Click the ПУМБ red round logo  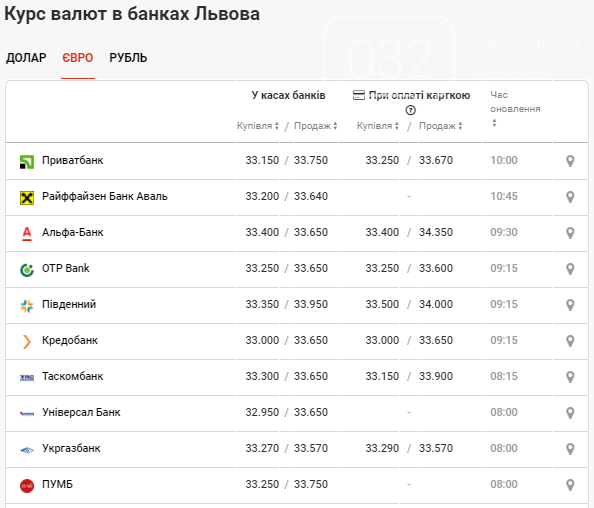[27, 486]
